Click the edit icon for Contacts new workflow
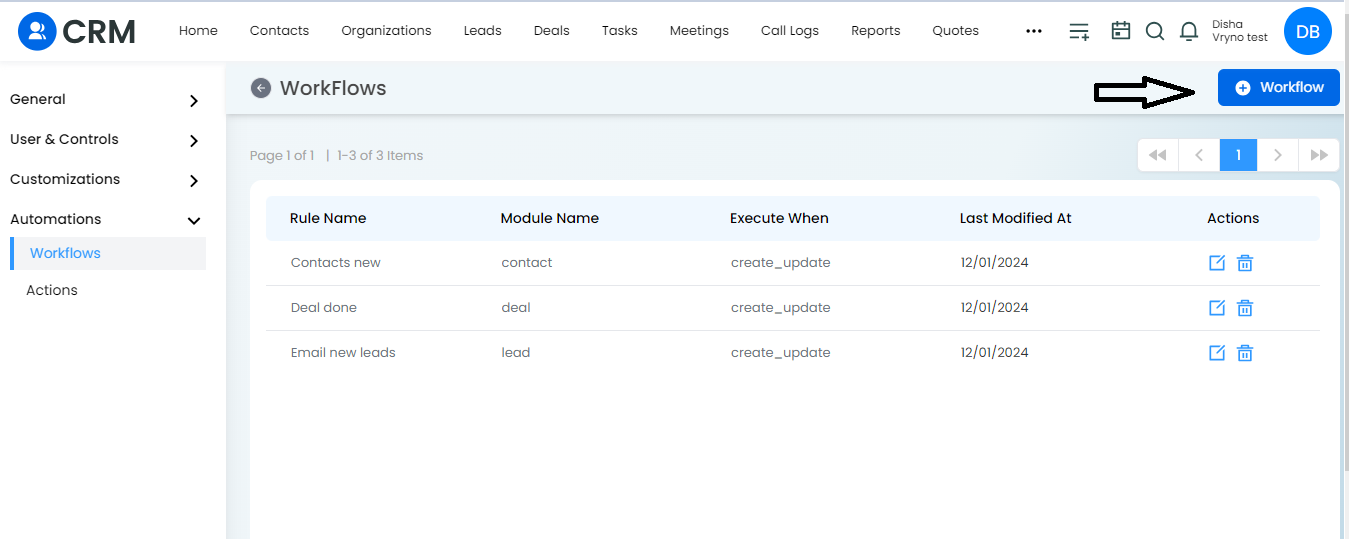The height and width of the screenshot is (539, 1349). point(1217,263)
